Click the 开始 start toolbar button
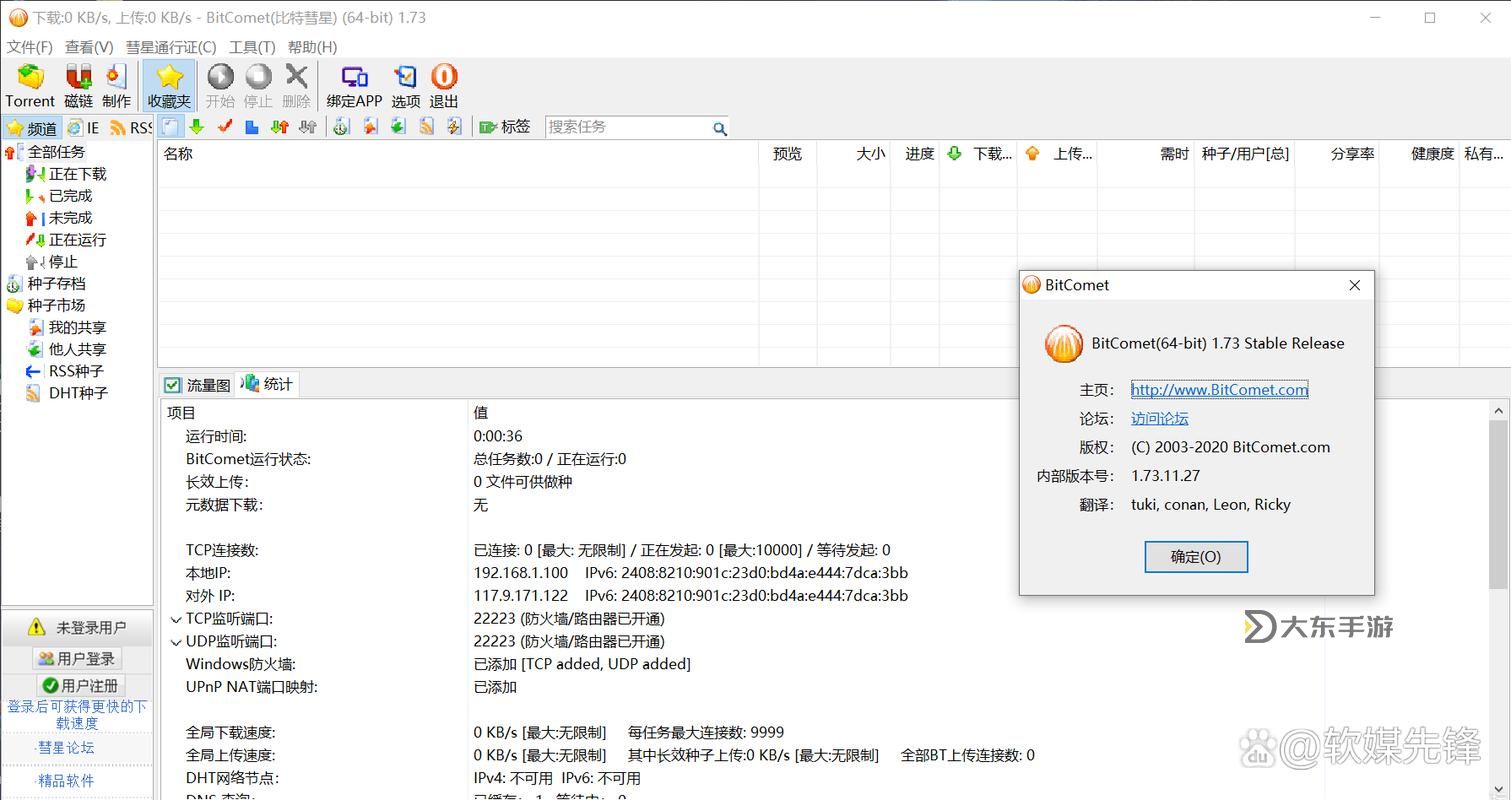Screen dimensions: 1511x800 [220, 86]
